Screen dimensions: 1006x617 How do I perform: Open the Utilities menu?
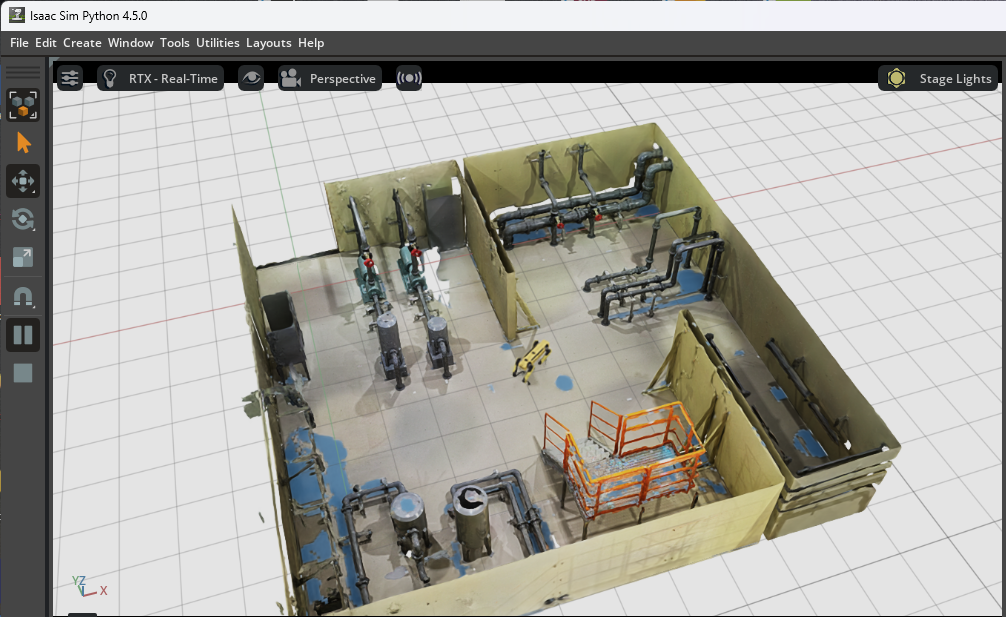(218, 43)
